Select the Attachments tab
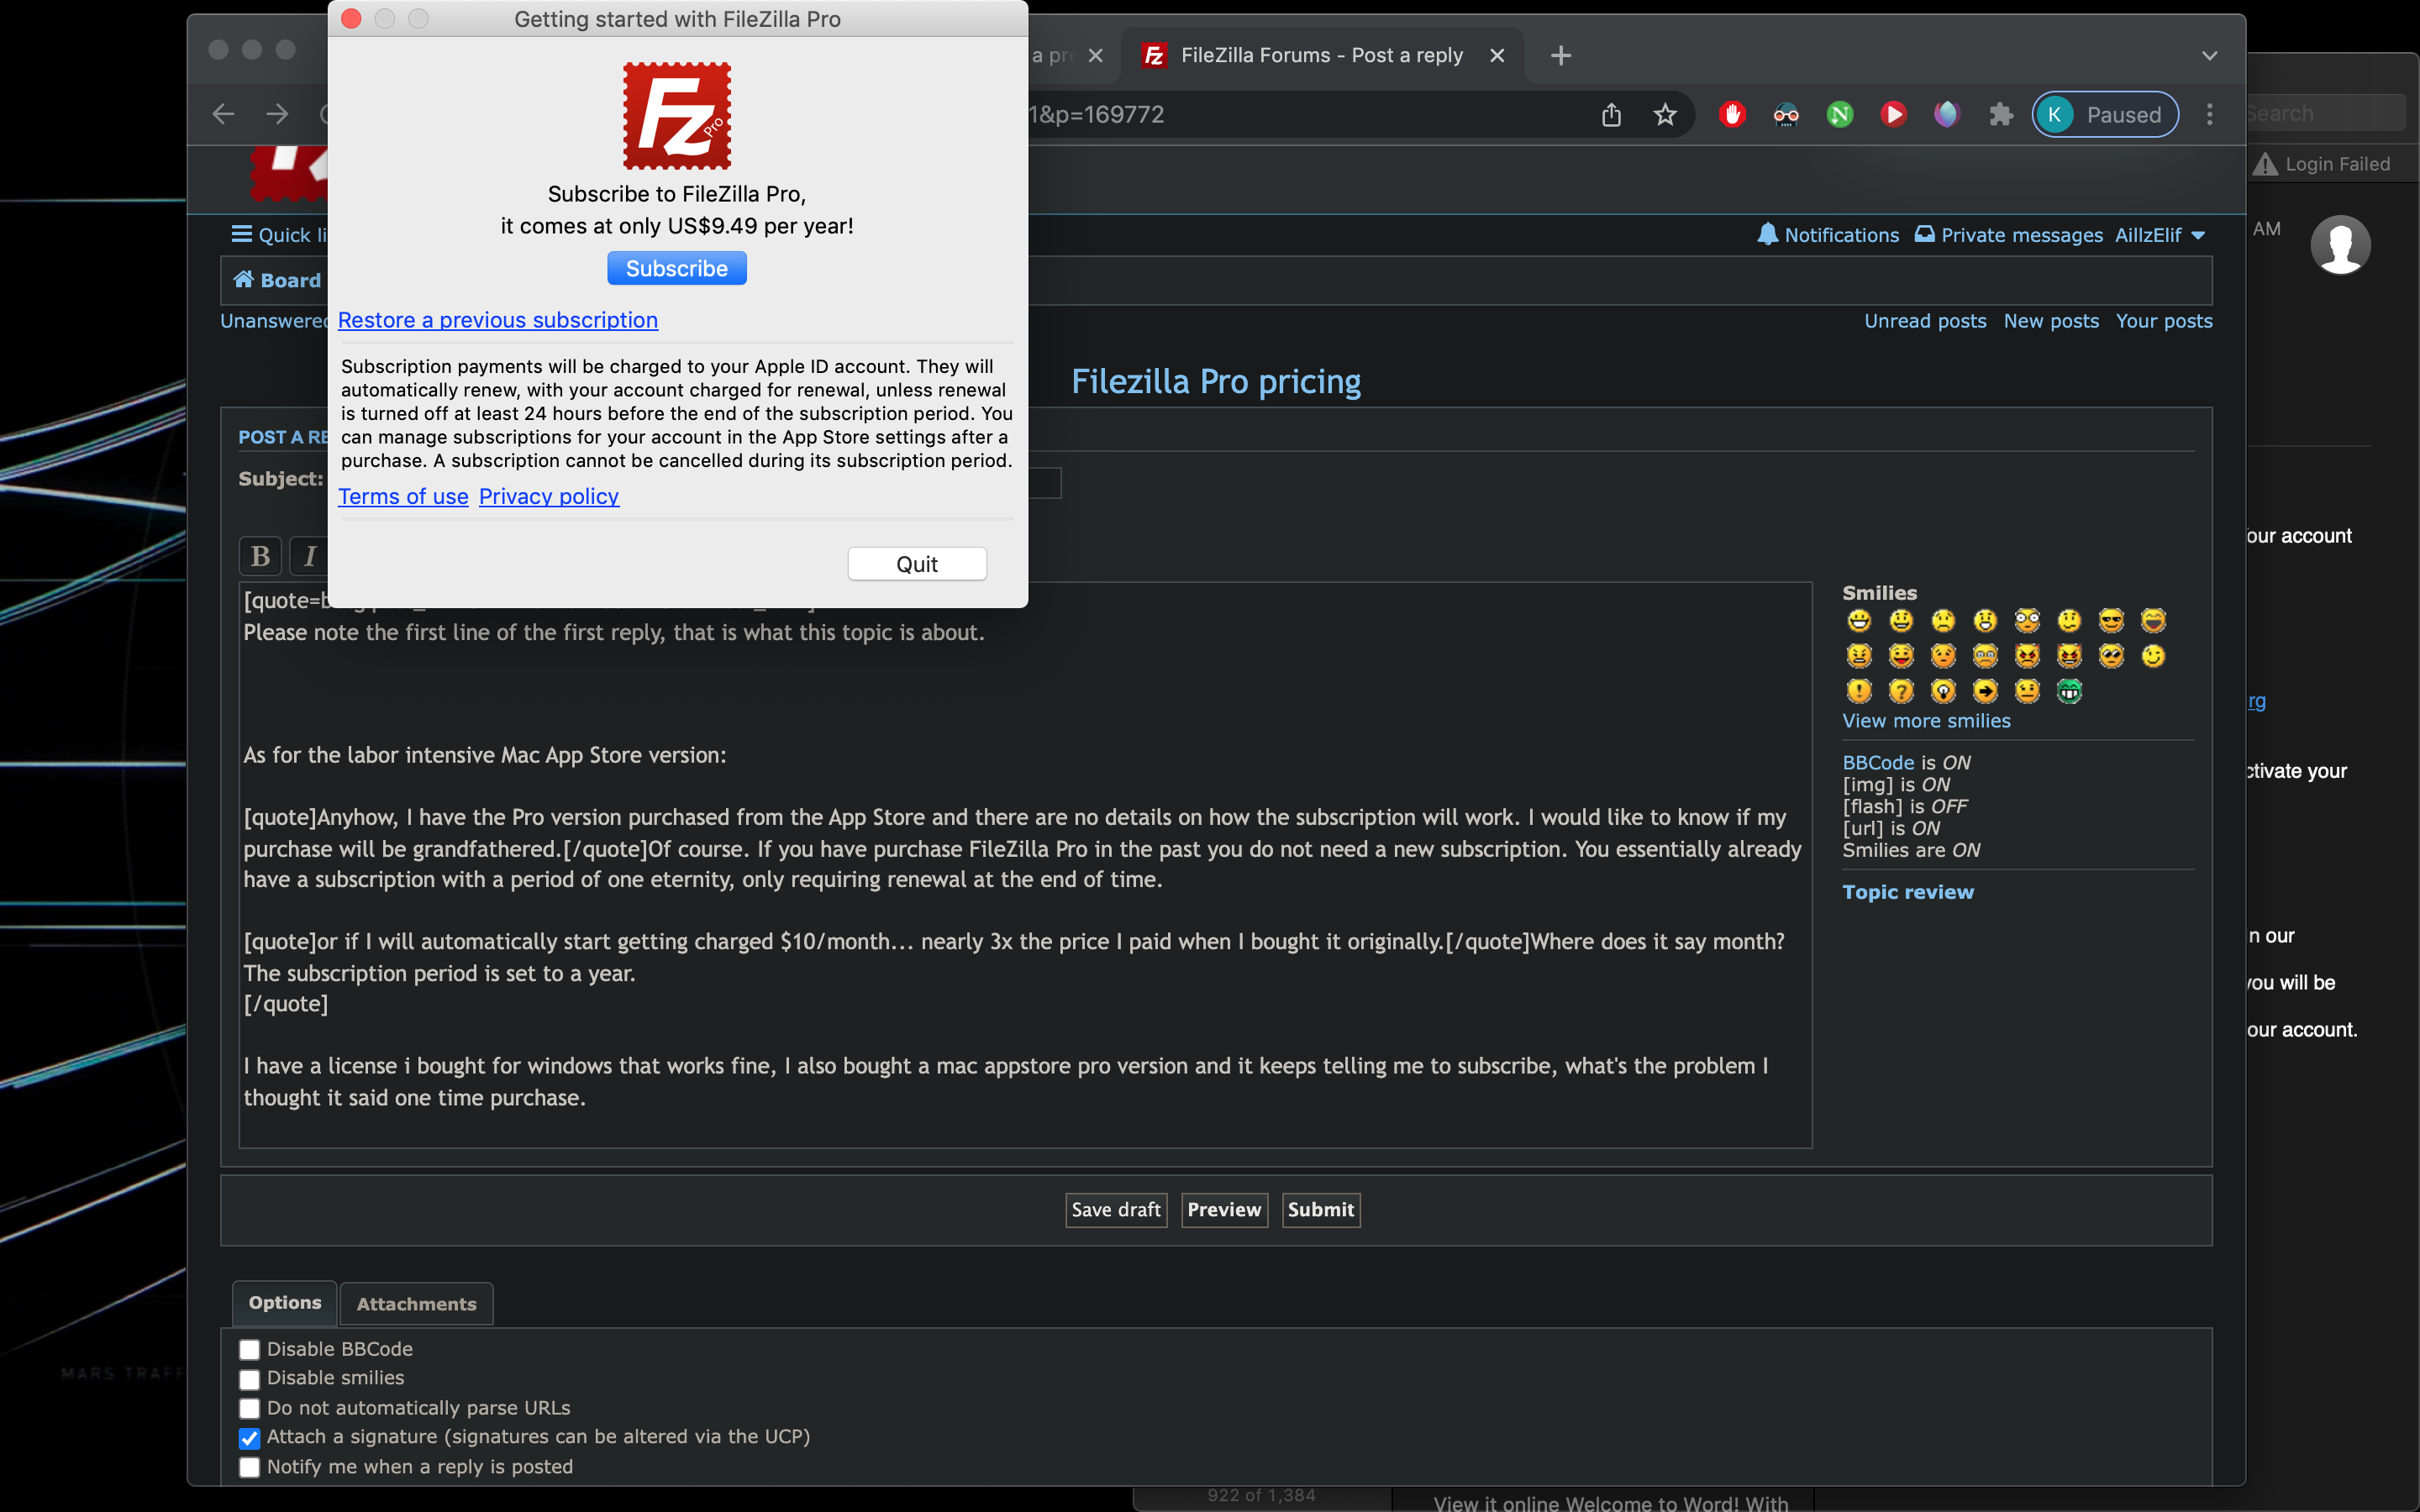The image size is (2420, 1512). pyautogui.click(x=414, y=1303)
